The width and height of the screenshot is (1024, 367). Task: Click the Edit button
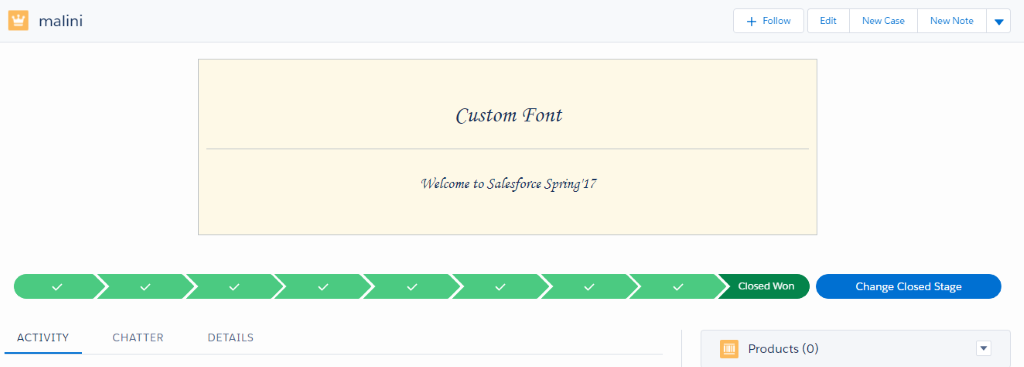coord(828,21)
